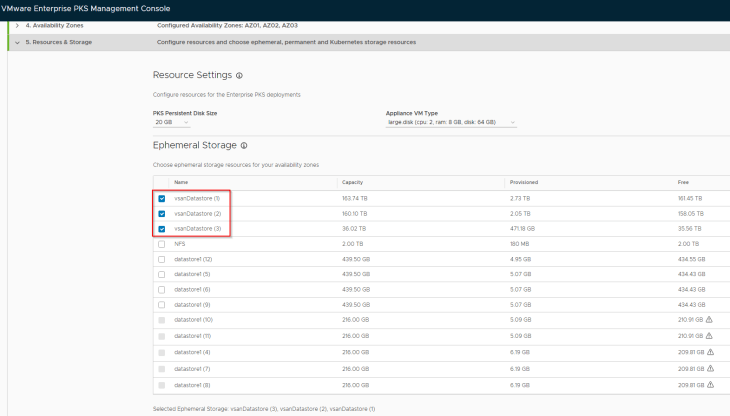This screenshot has height=416, width=730.
Task: Expand the 4. Availability Zones section
Action: pyautogui.click(x=17, y=25)
